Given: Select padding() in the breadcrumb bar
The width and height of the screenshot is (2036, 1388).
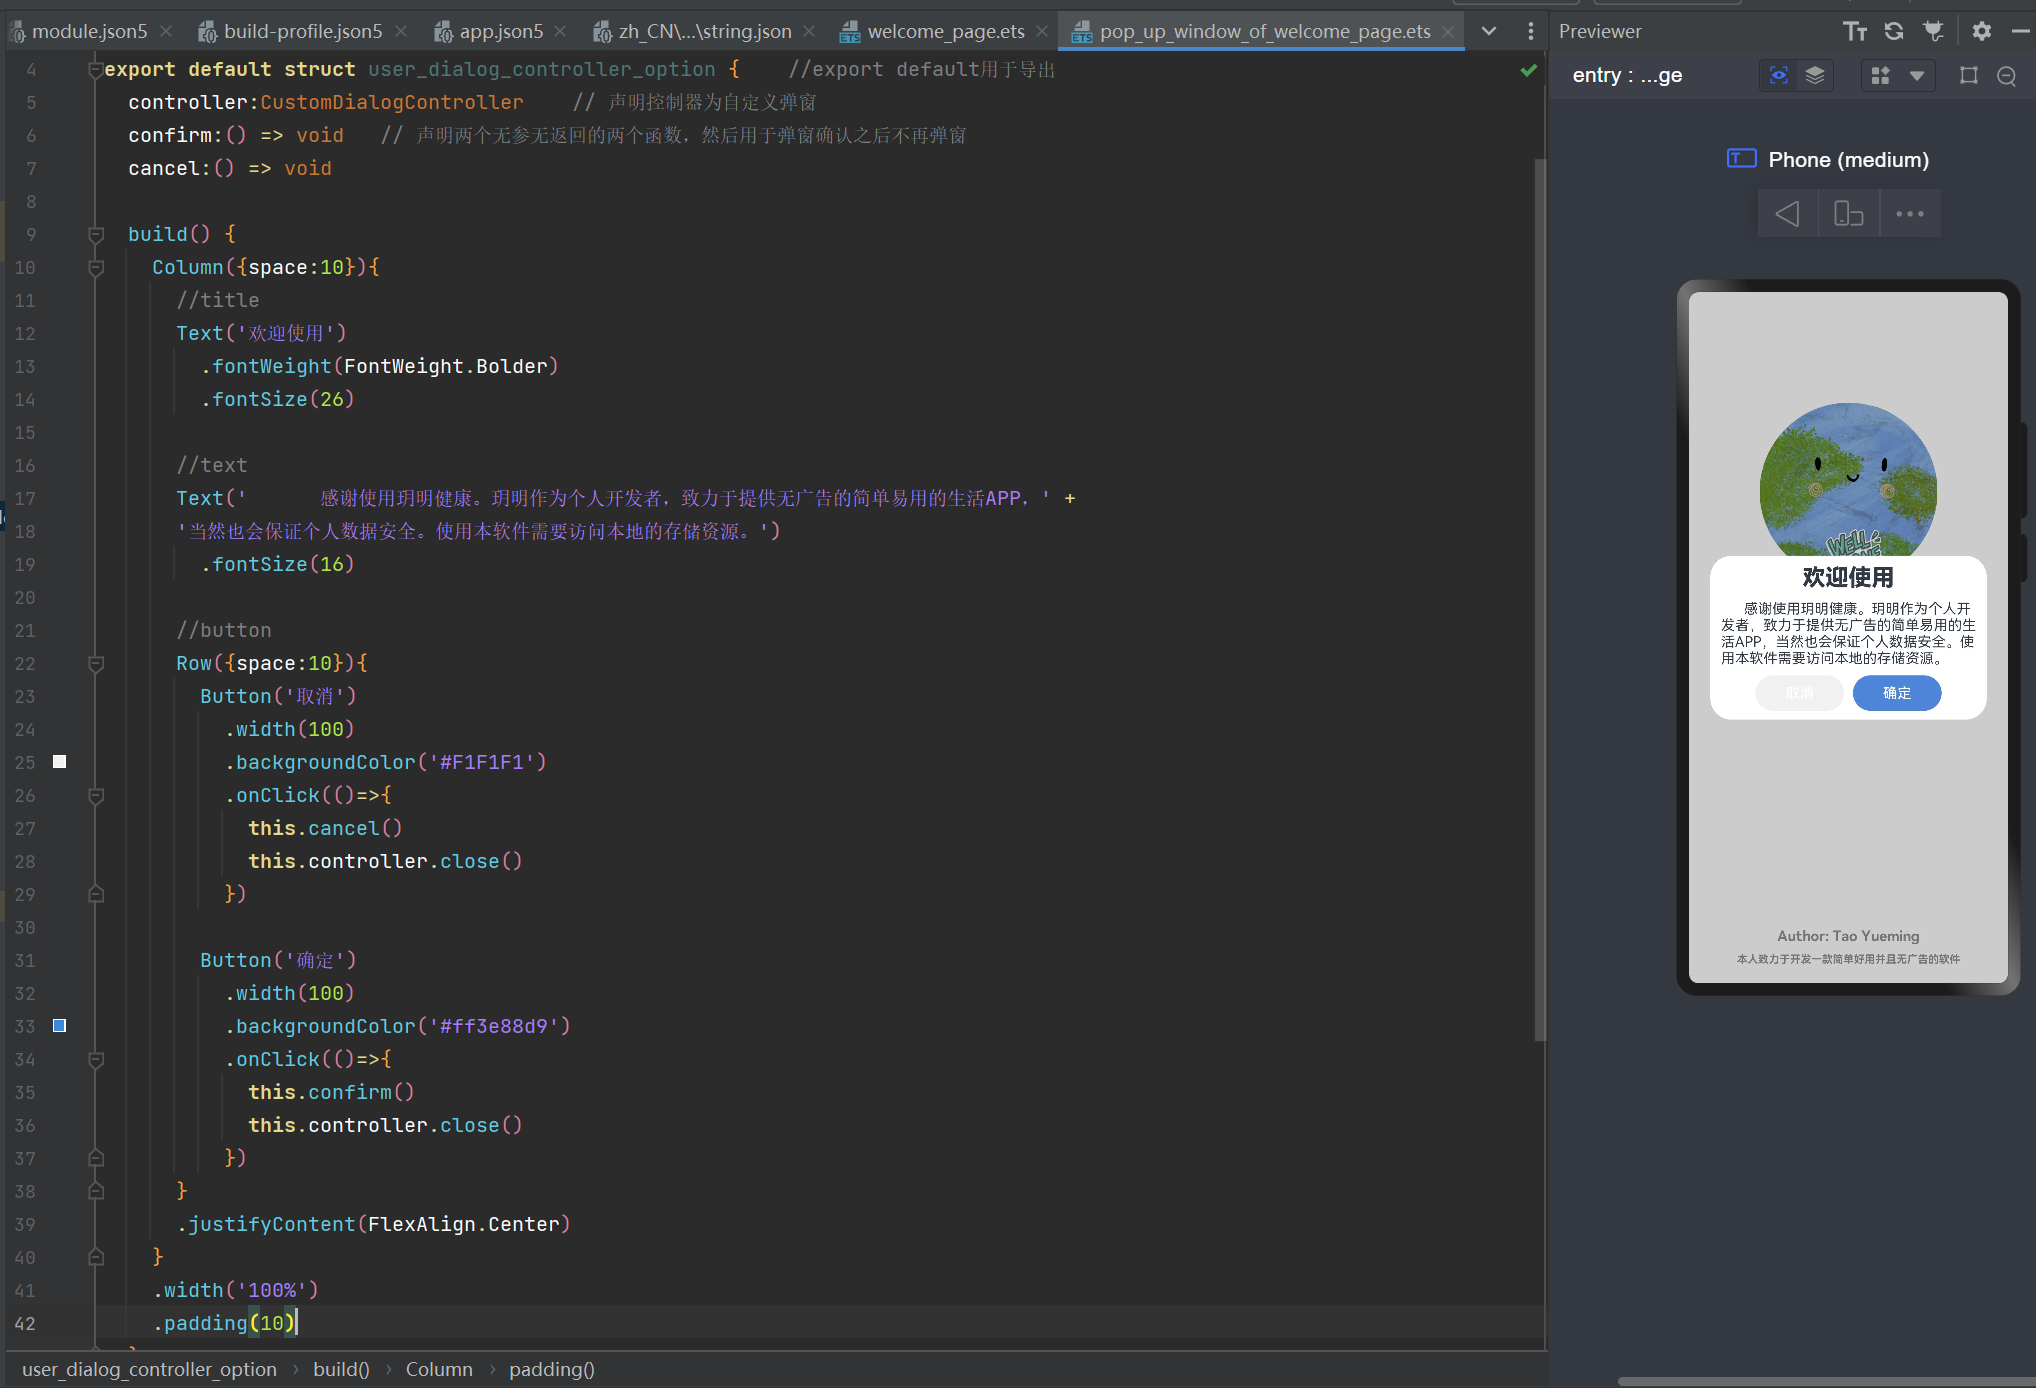Looking at the screenshot, I should point(552,1369).
